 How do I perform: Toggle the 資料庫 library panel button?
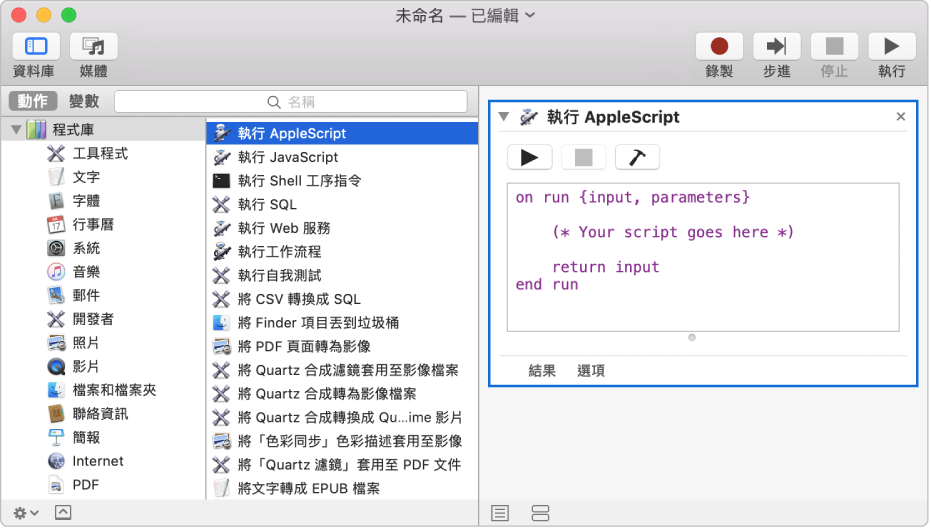point(36,46)
